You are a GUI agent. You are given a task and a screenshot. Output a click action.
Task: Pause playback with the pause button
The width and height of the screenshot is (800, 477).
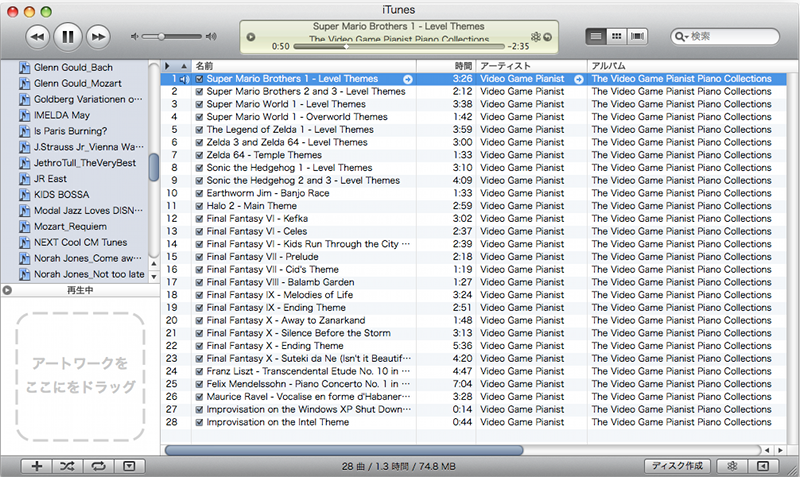[x=67, y=37]
